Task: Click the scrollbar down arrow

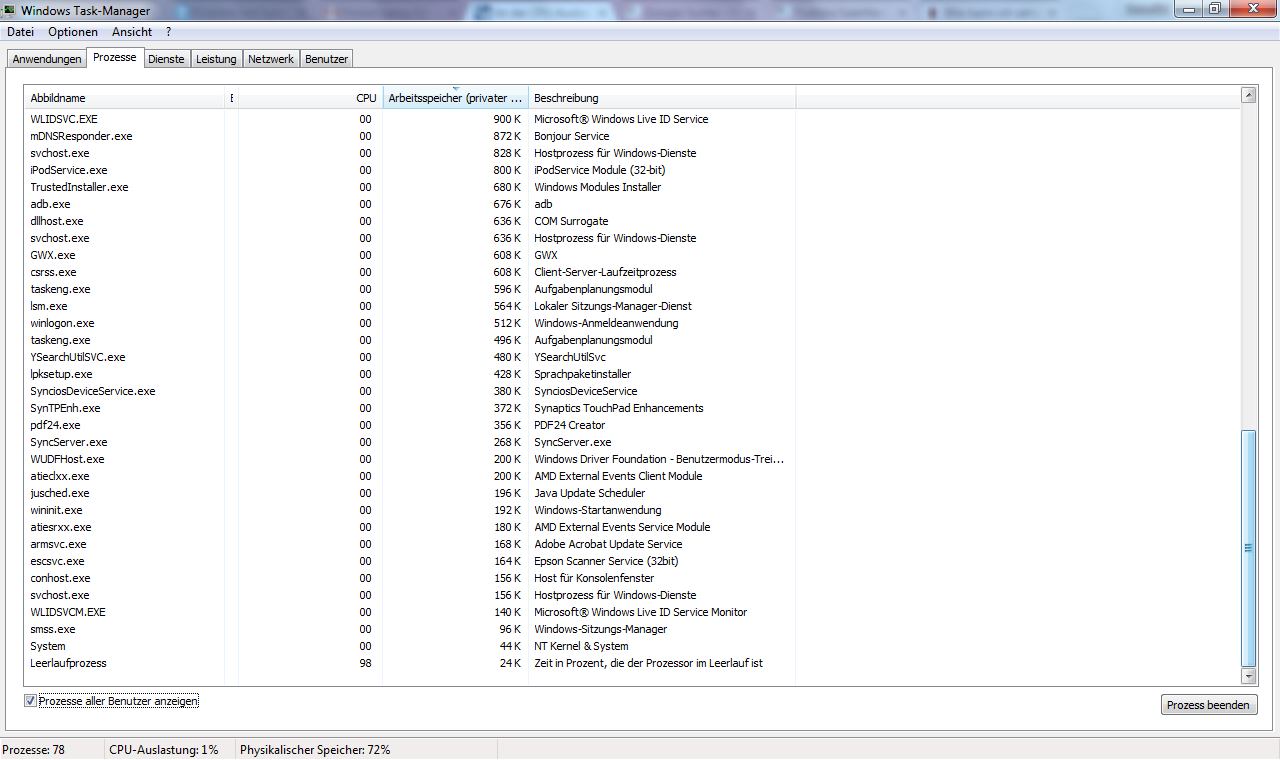Action: pyautogui.click(x=1248, y=677)
